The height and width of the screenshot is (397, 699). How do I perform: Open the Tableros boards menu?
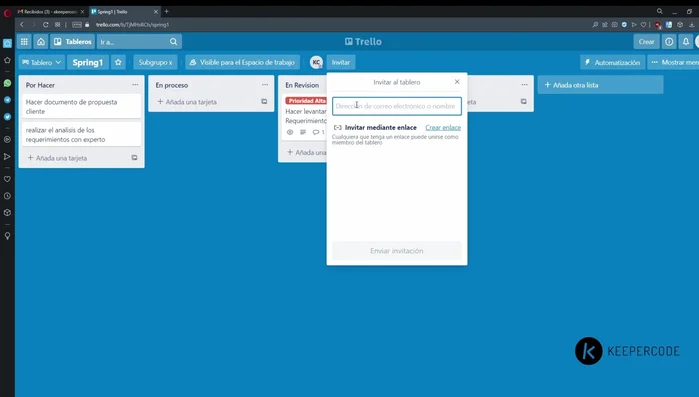click(72, 41)
